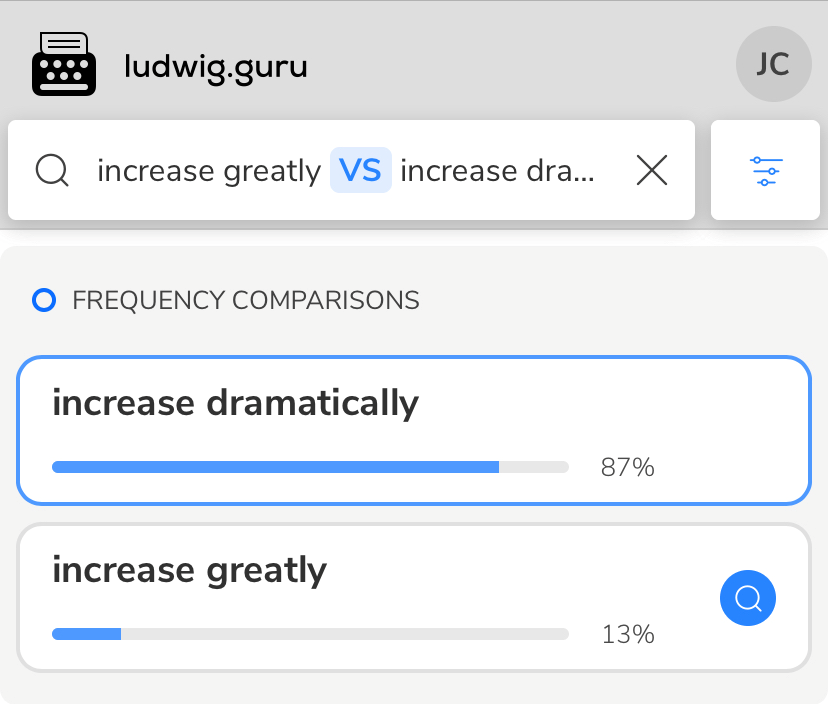
Task: Click the search magnifier icon in search bar
Action: pos(52,170)
